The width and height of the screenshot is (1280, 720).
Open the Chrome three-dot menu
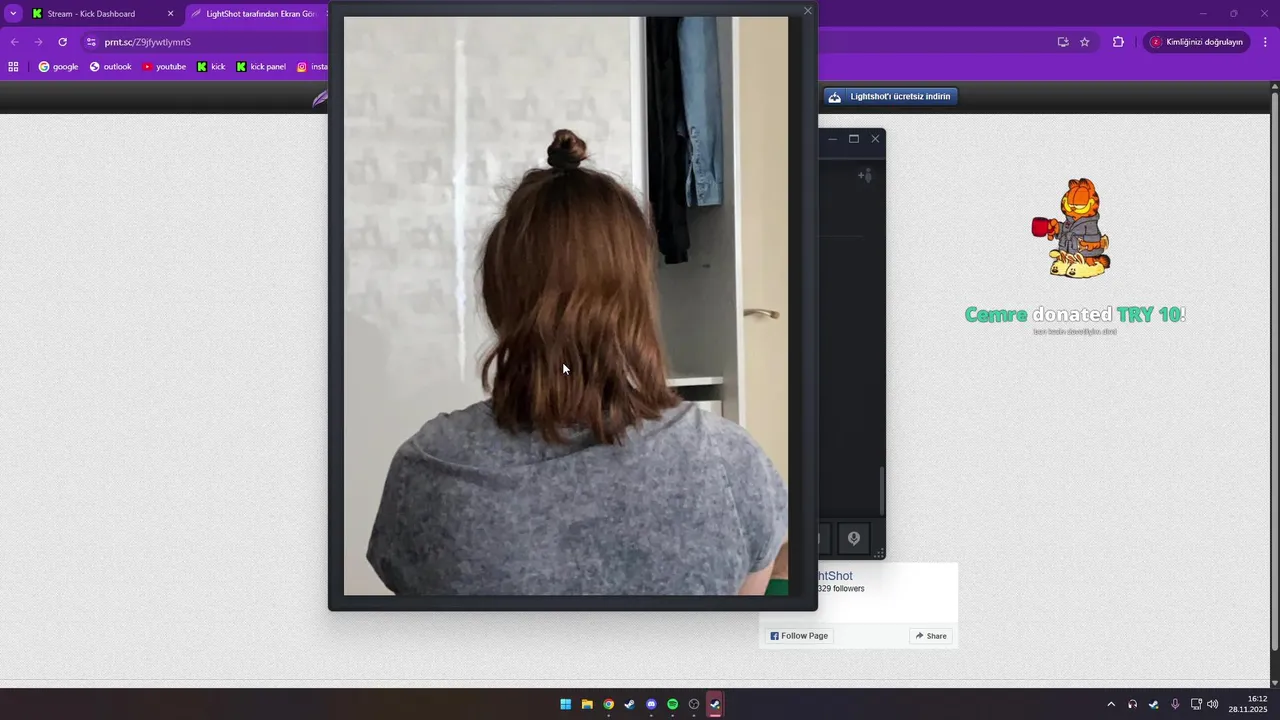(x=1266, y=42)
